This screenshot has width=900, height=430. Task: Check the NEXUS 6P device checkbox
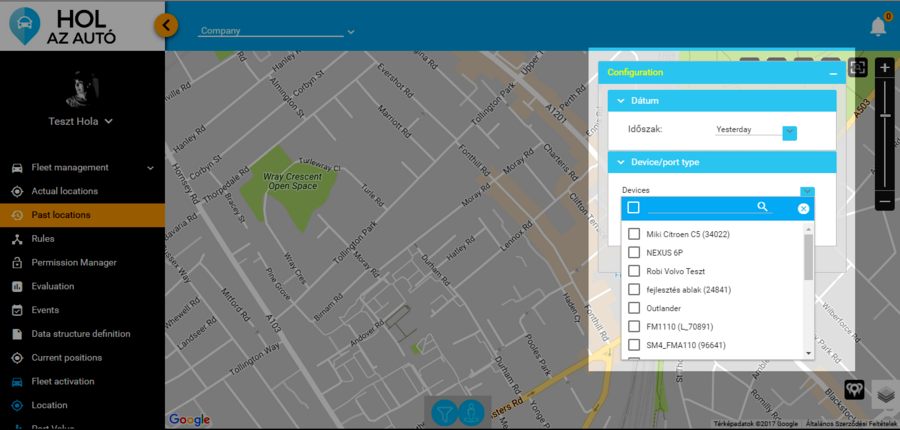(634, 253)
